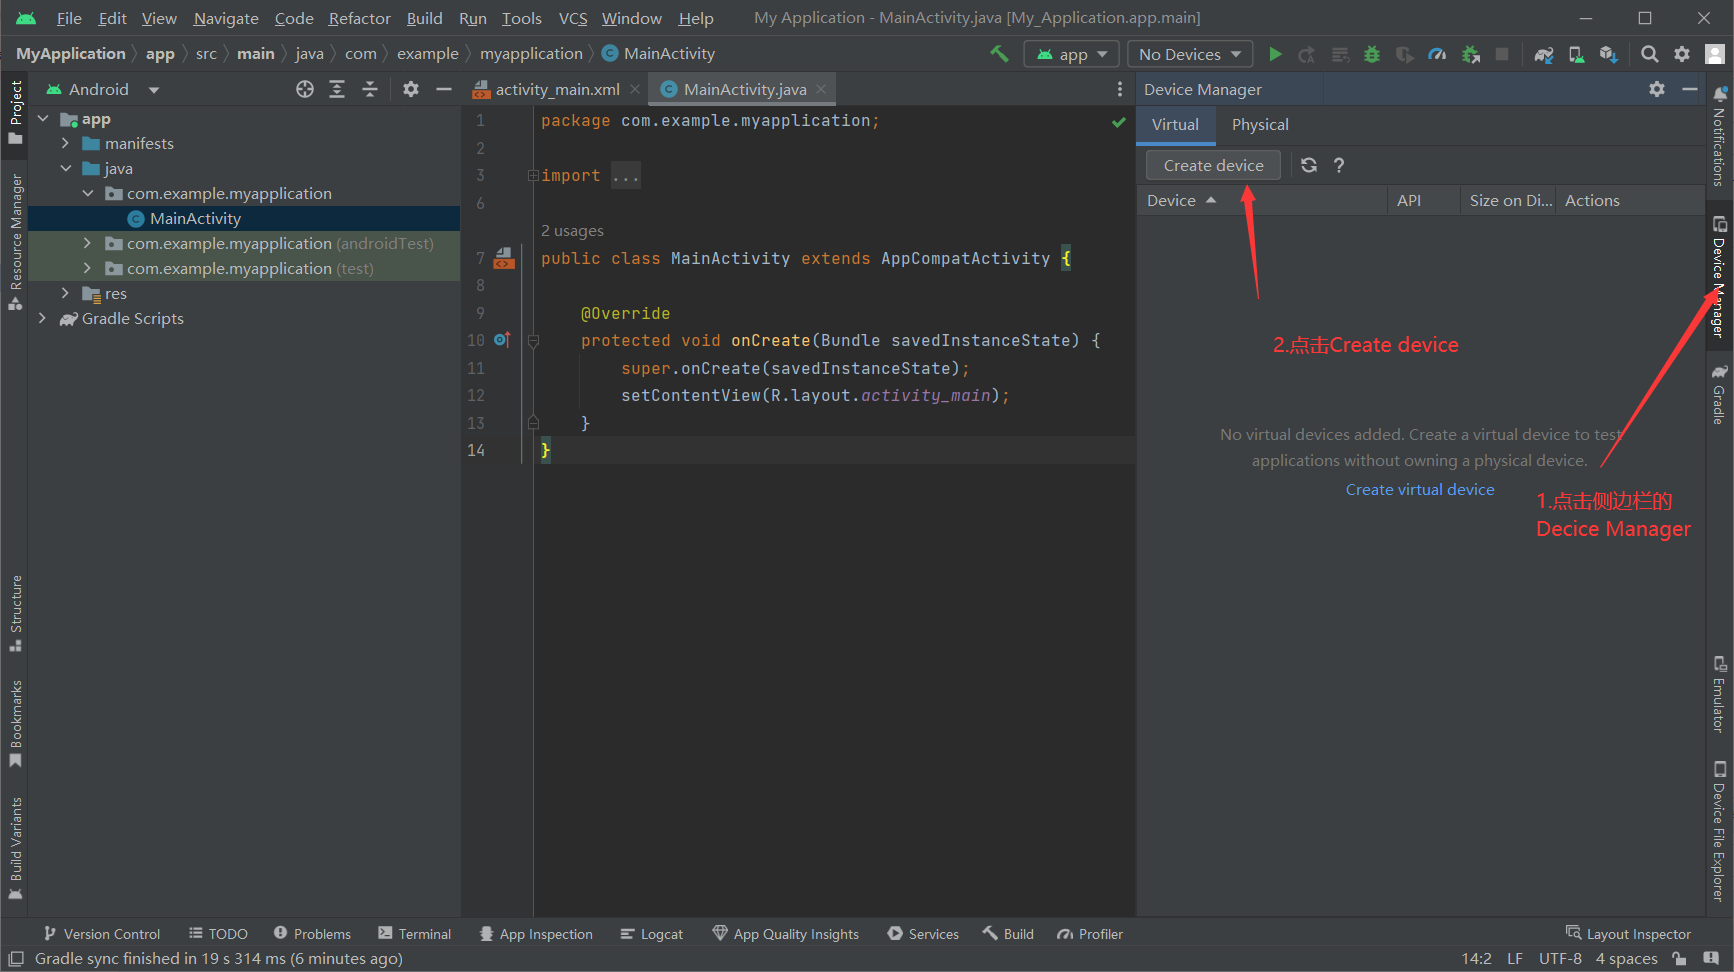
Task: Click the green inspection checkmark in editor
Action: pyautogui.click(x=1119, y=122)
